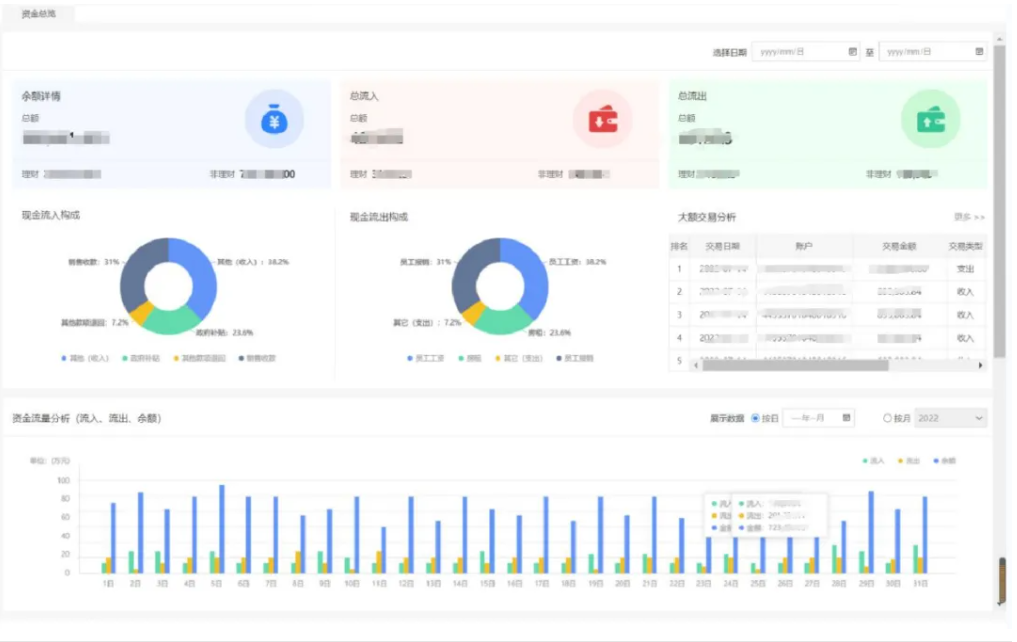The height and width of the screenshot is (642, 1017).
Task: Open the 更多 >> link
Action: click(969, 217)
